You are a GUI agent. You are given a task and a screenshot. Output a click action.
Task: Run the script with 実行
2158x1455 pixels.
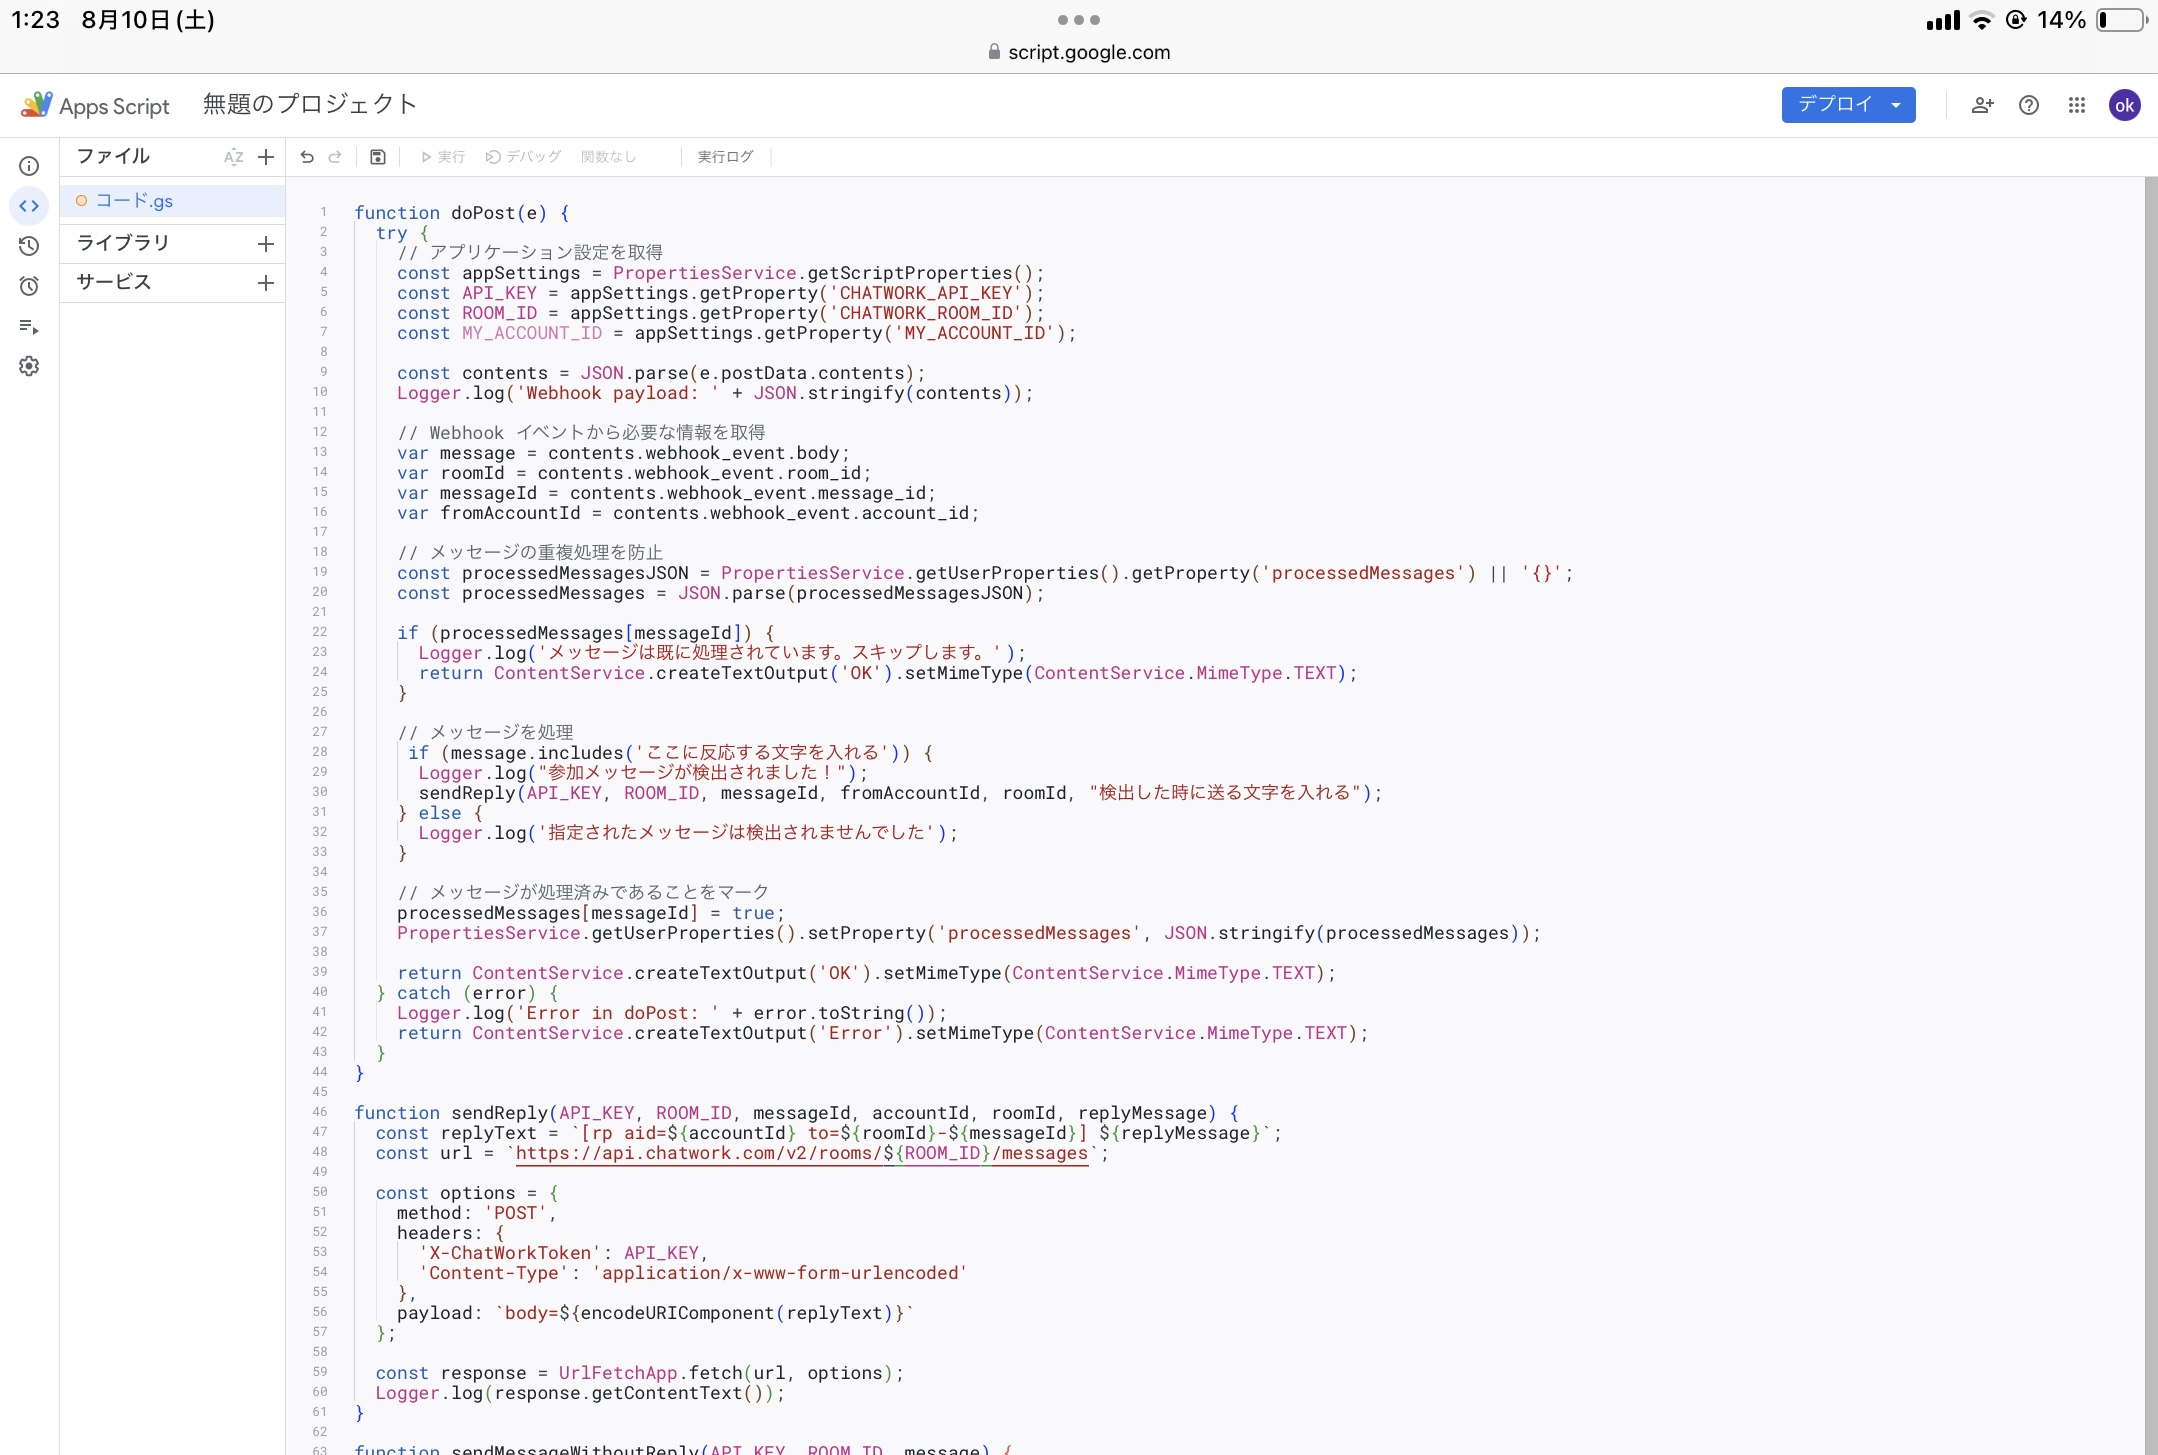click(x=442, y=157)
